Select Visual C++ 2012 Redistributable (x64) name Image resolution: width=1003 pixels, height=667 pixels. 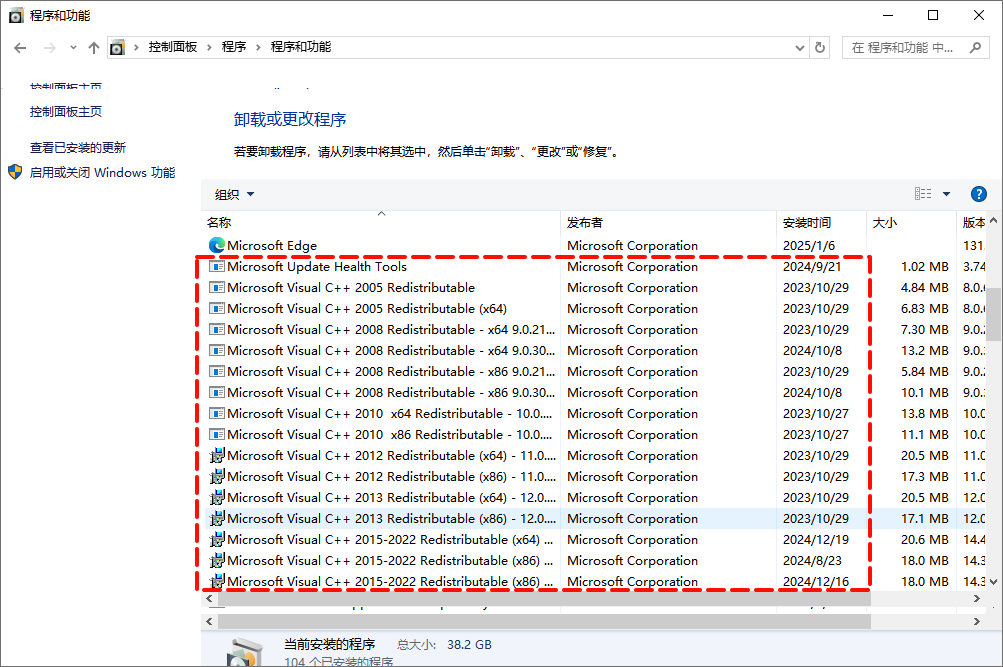point(391,455)
